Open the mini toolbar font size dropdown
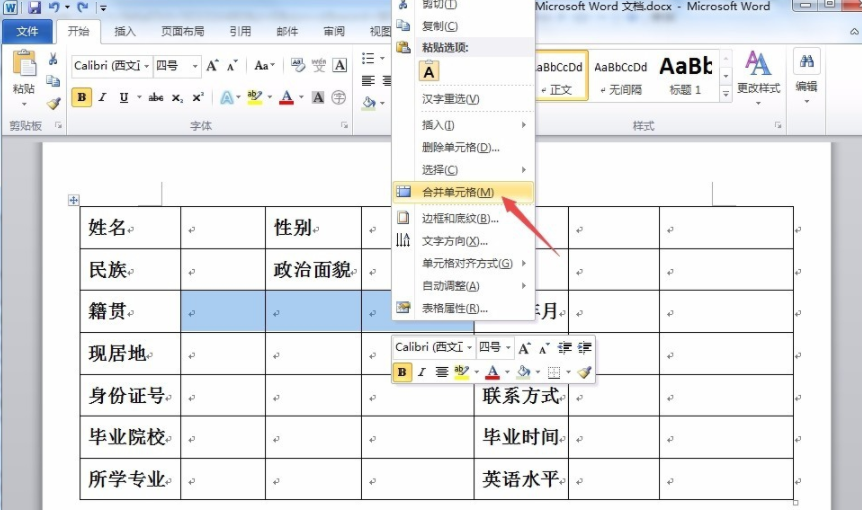Screen dimensions: 862x510 pyautogui.click(x=508, y=347)
